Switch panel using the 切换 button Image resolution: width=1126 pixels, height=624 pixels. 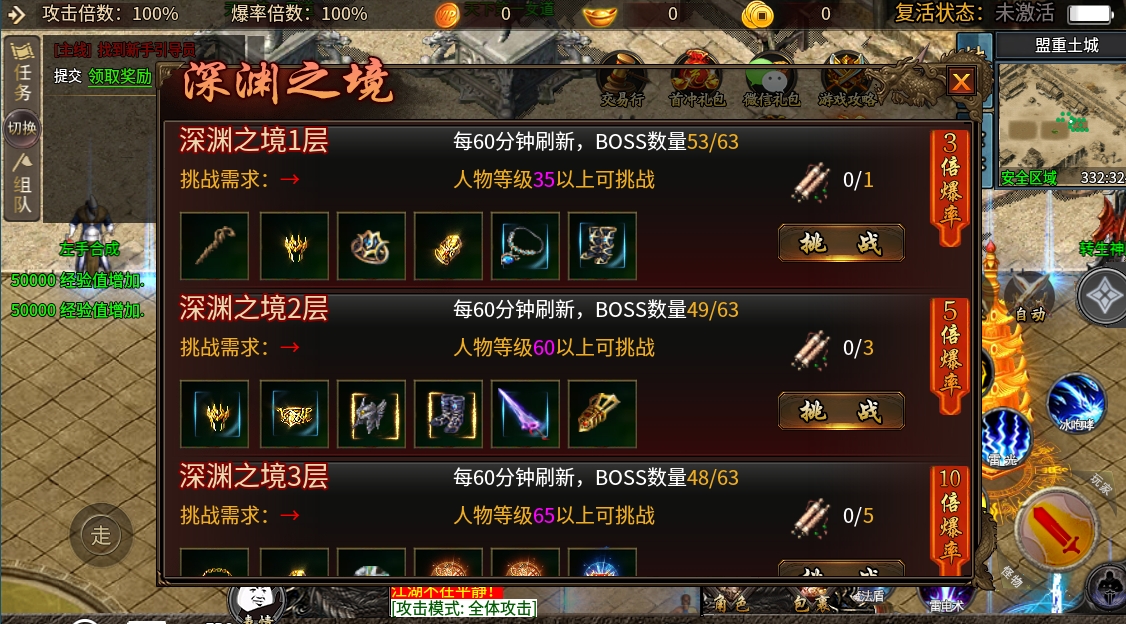(x=22, y=128)
